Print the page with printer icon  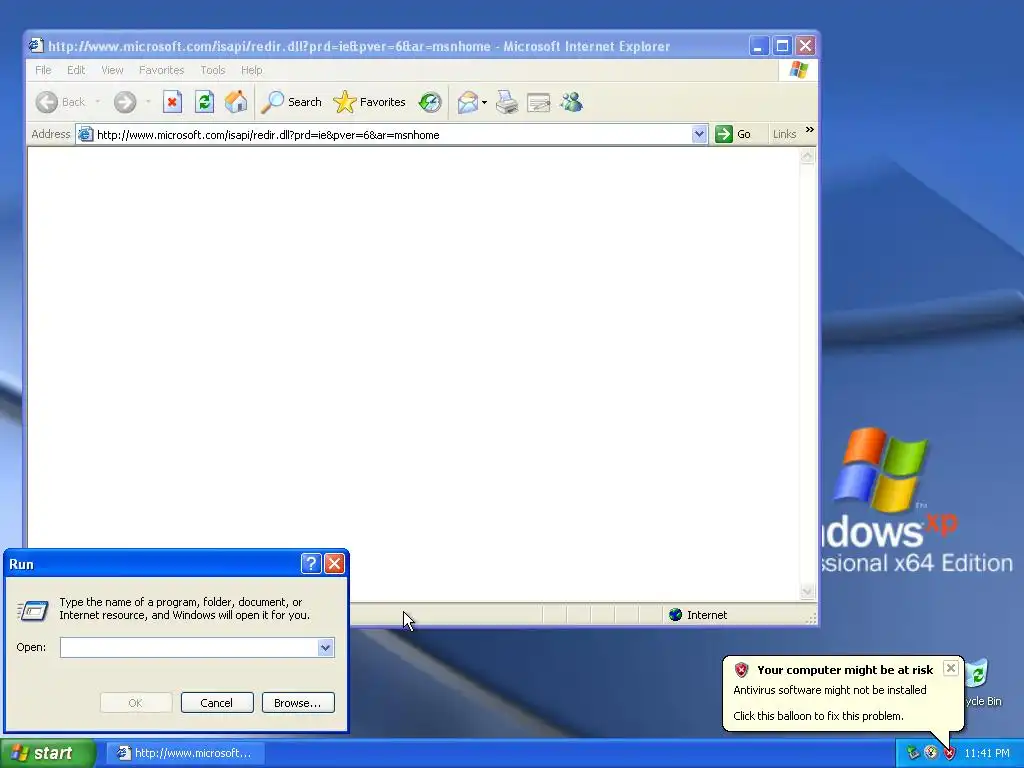pyautogui.click(x=507, y=103)
